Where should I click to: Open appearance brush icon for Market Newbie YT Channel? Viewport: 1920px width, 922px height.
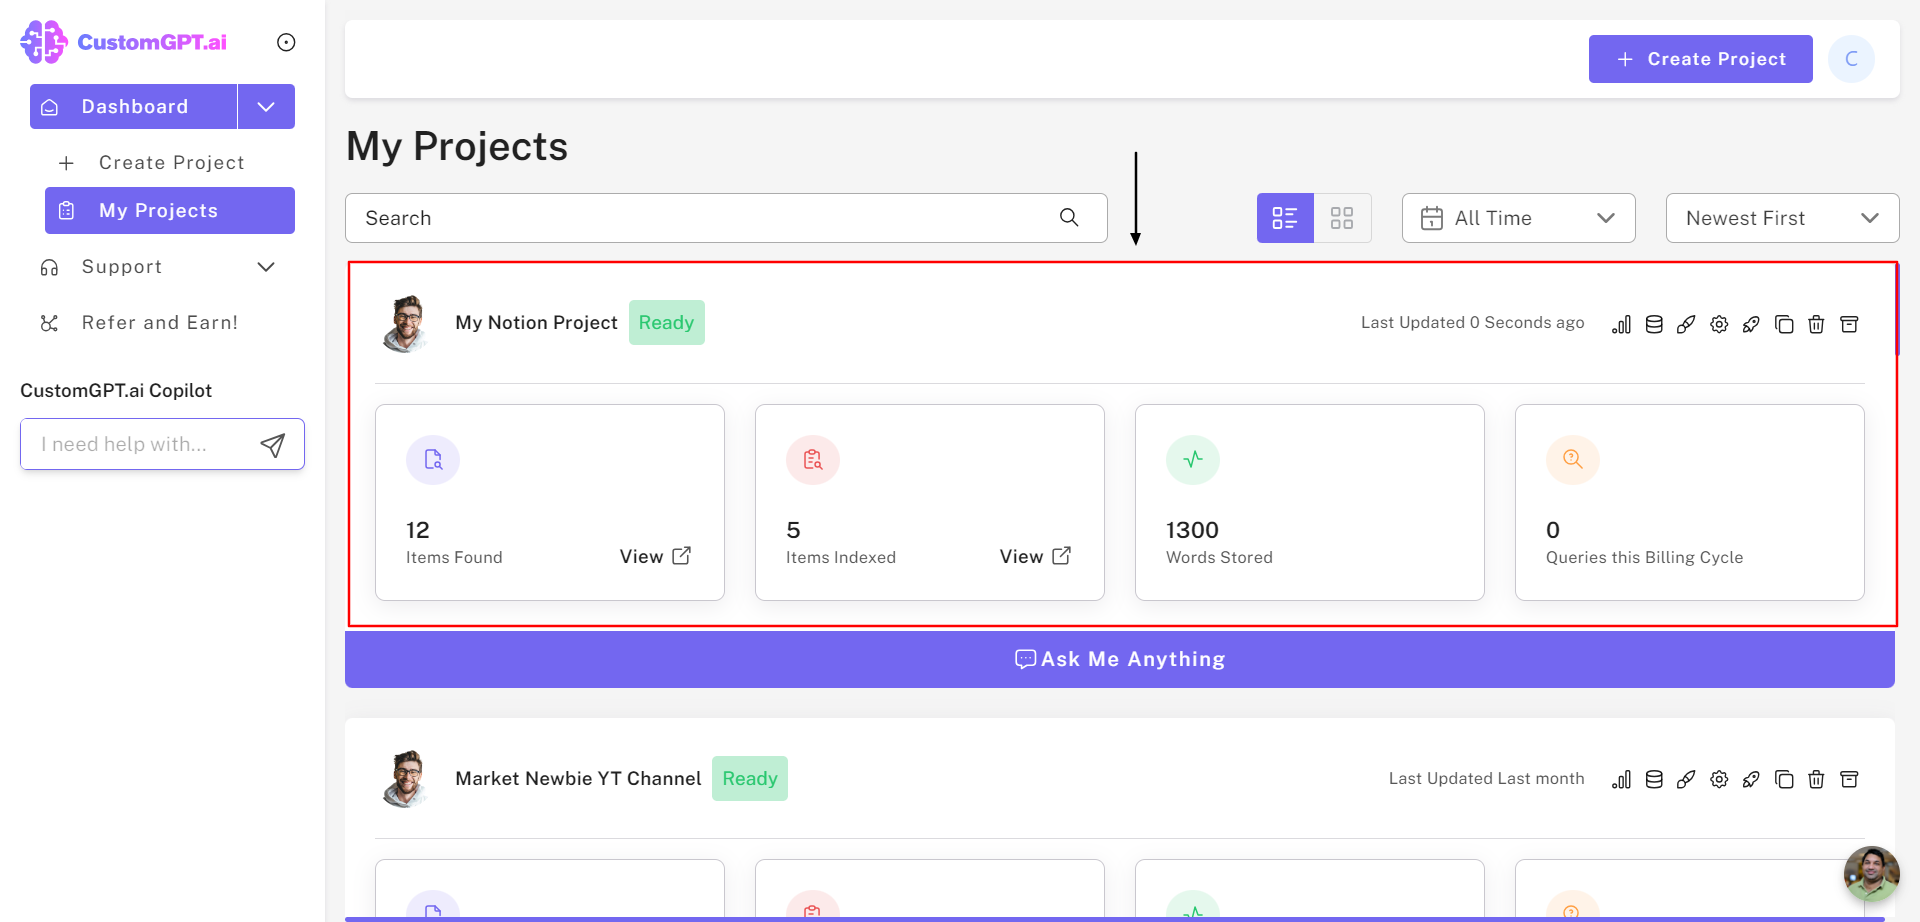pos(1686,779)
